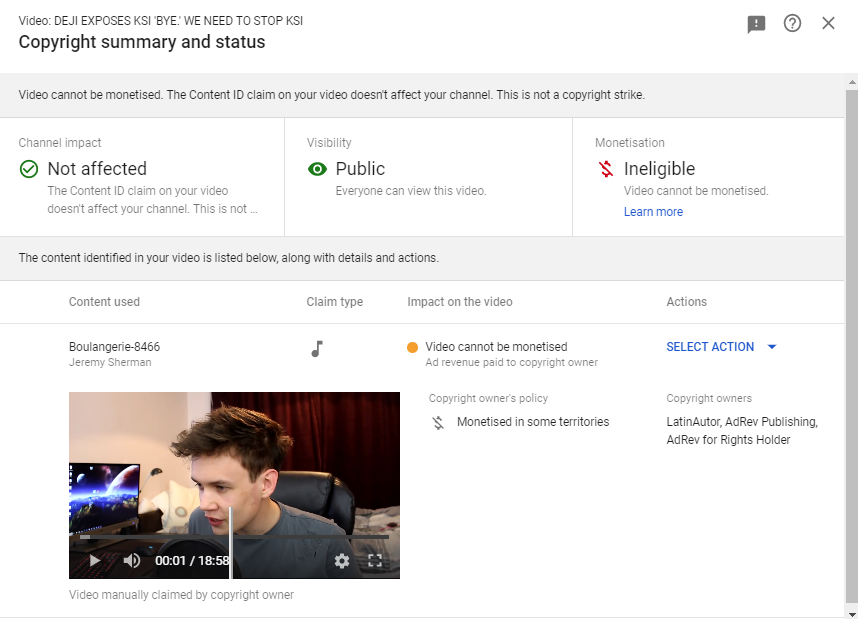Image resolution: width=858 pixels, height=619 pixels.
Task: Click the Channel impact label
Action: 60,143
